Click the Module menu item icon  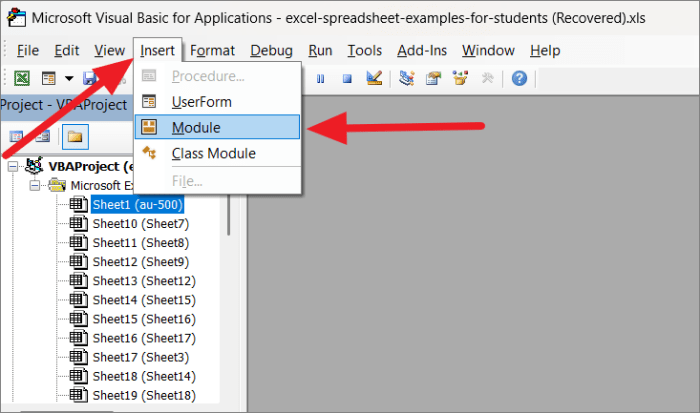(149, 127)
